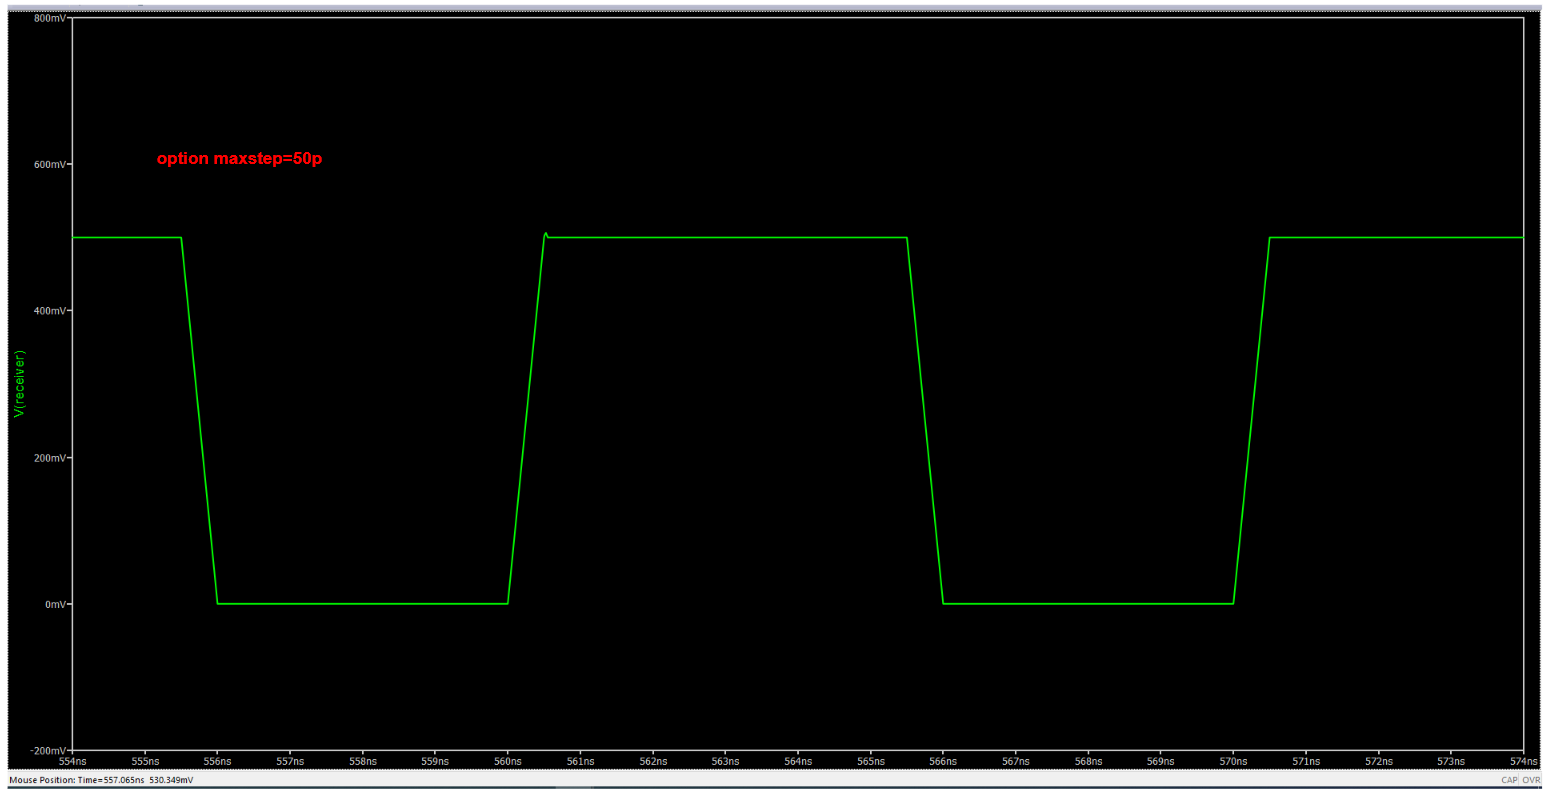Viewport: 1551px width, 793px height.
Task: Click the V(receiver) trace label
Action: [x=19, y=384]
